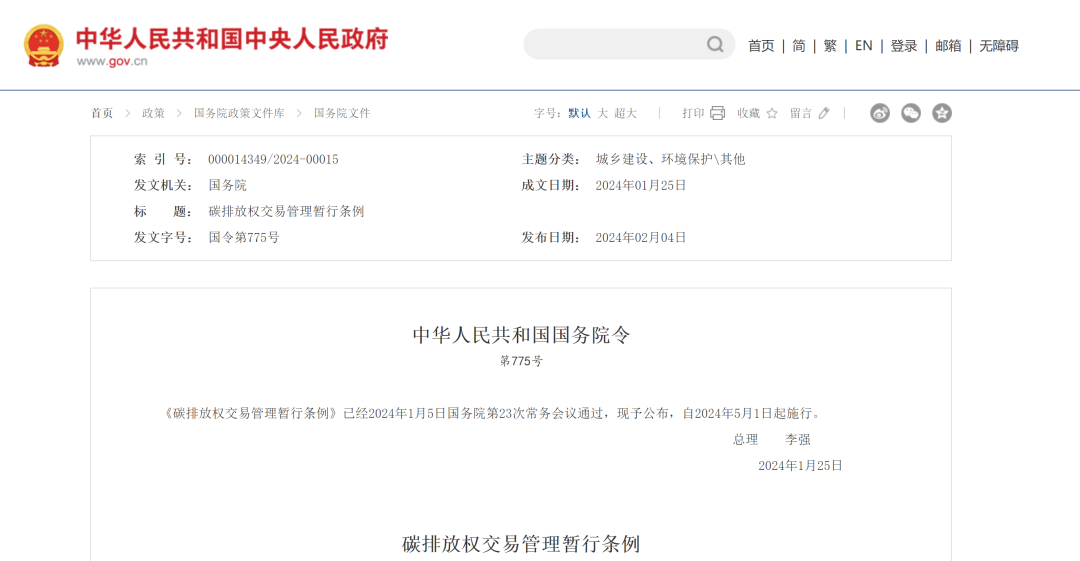Click the star icon next to 收藏
Image resolution: width=1080 pixels, height=561 pixels.
click(x=772, y=113)
